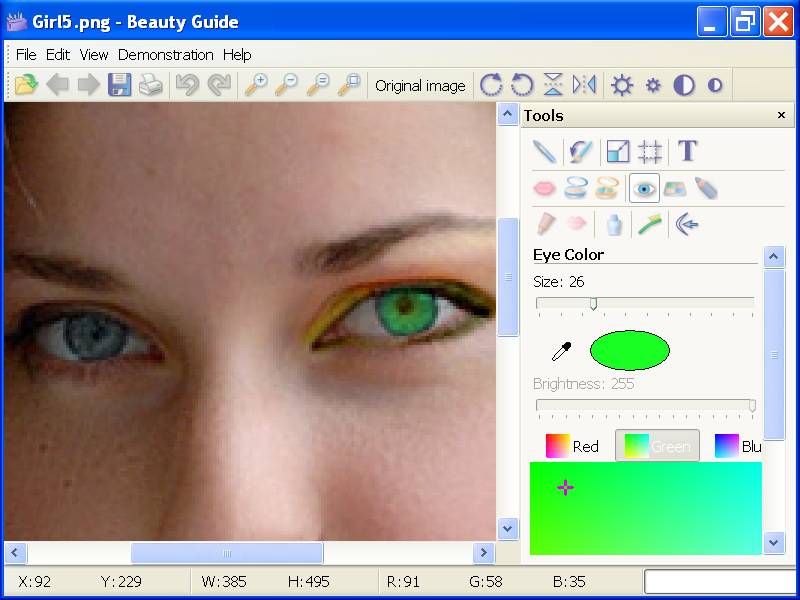Image resolution: width=800 pixels, height=600 pixels.
Task: Rotate image clockwise
Action: (x=491, y=85)
